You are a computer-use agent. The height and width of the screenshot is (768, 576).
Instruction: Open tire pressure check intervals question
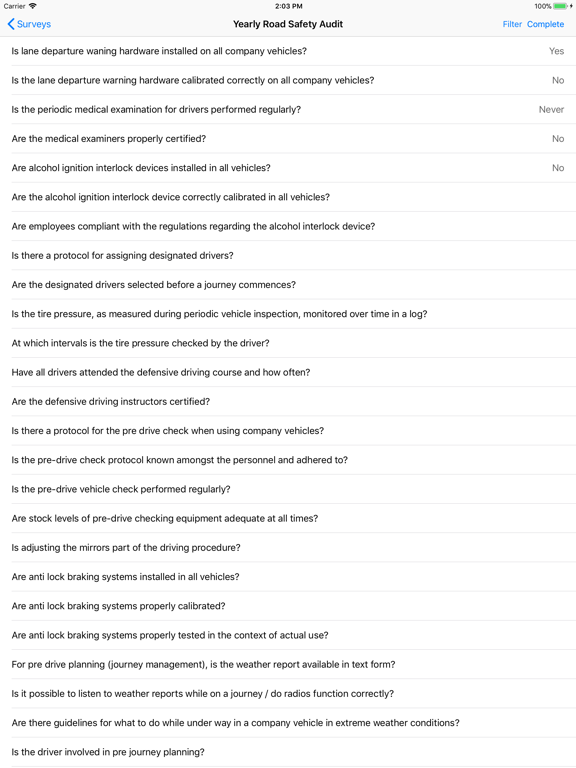[288, 343]
